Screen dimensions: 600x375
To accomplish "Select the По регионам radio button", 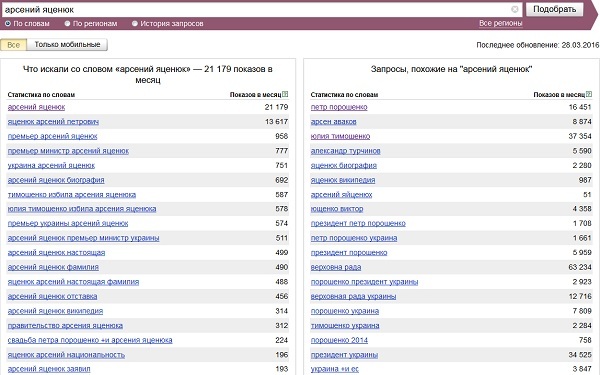I will (x=67, y=24).
